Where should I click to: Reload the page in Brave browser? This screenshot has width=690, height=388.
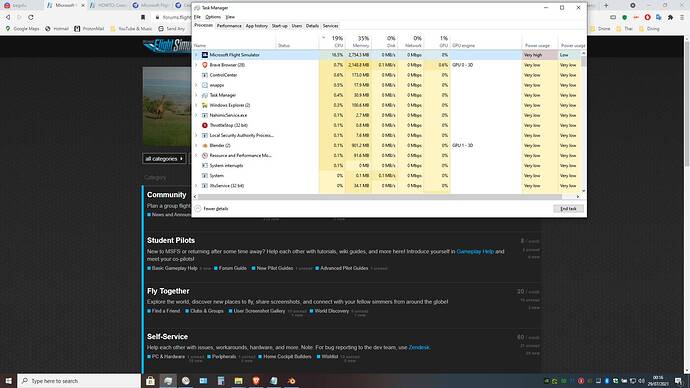pos(31,17)
